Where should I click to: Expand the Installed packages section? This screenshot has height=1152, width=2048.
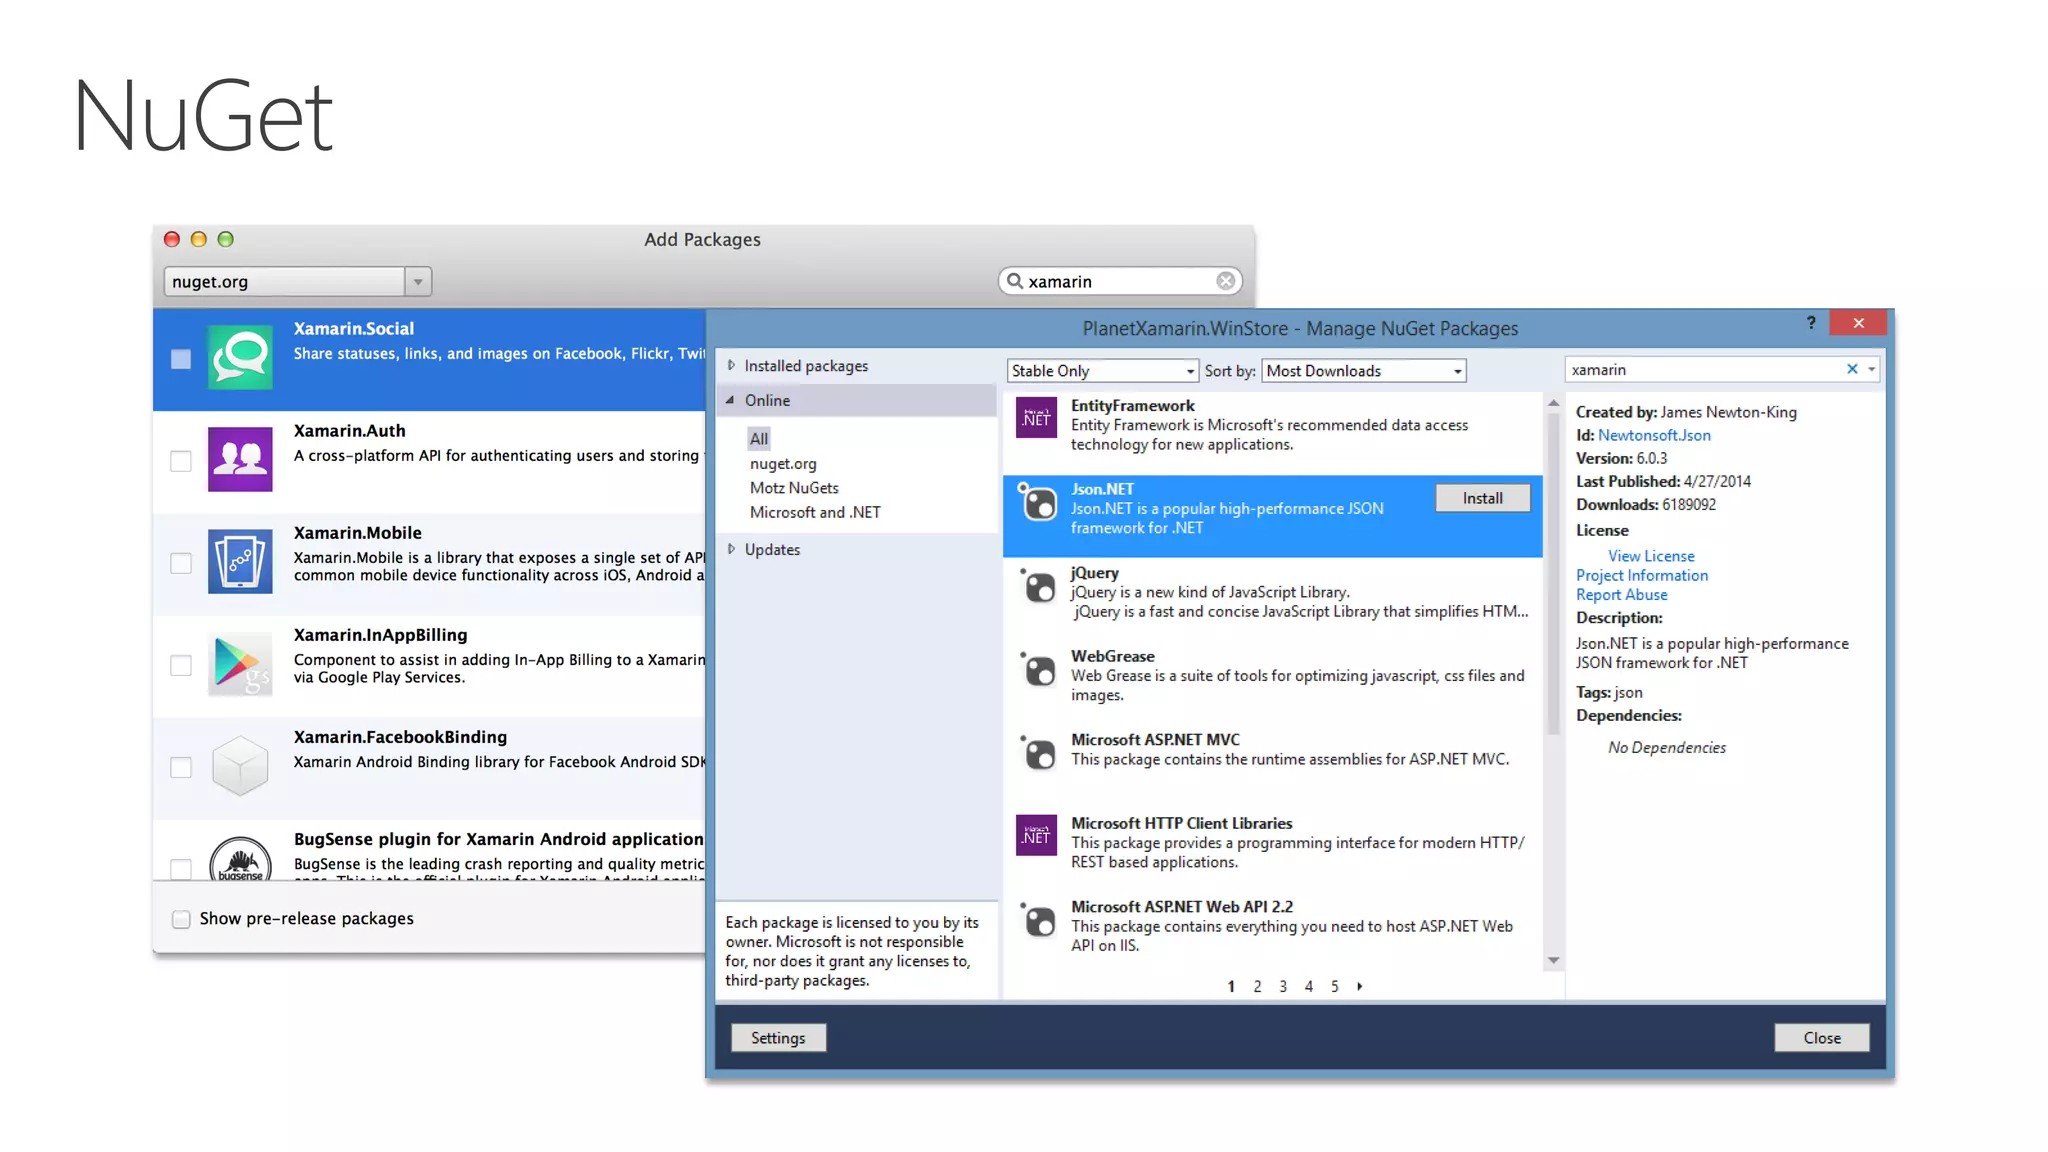(732, 366)
